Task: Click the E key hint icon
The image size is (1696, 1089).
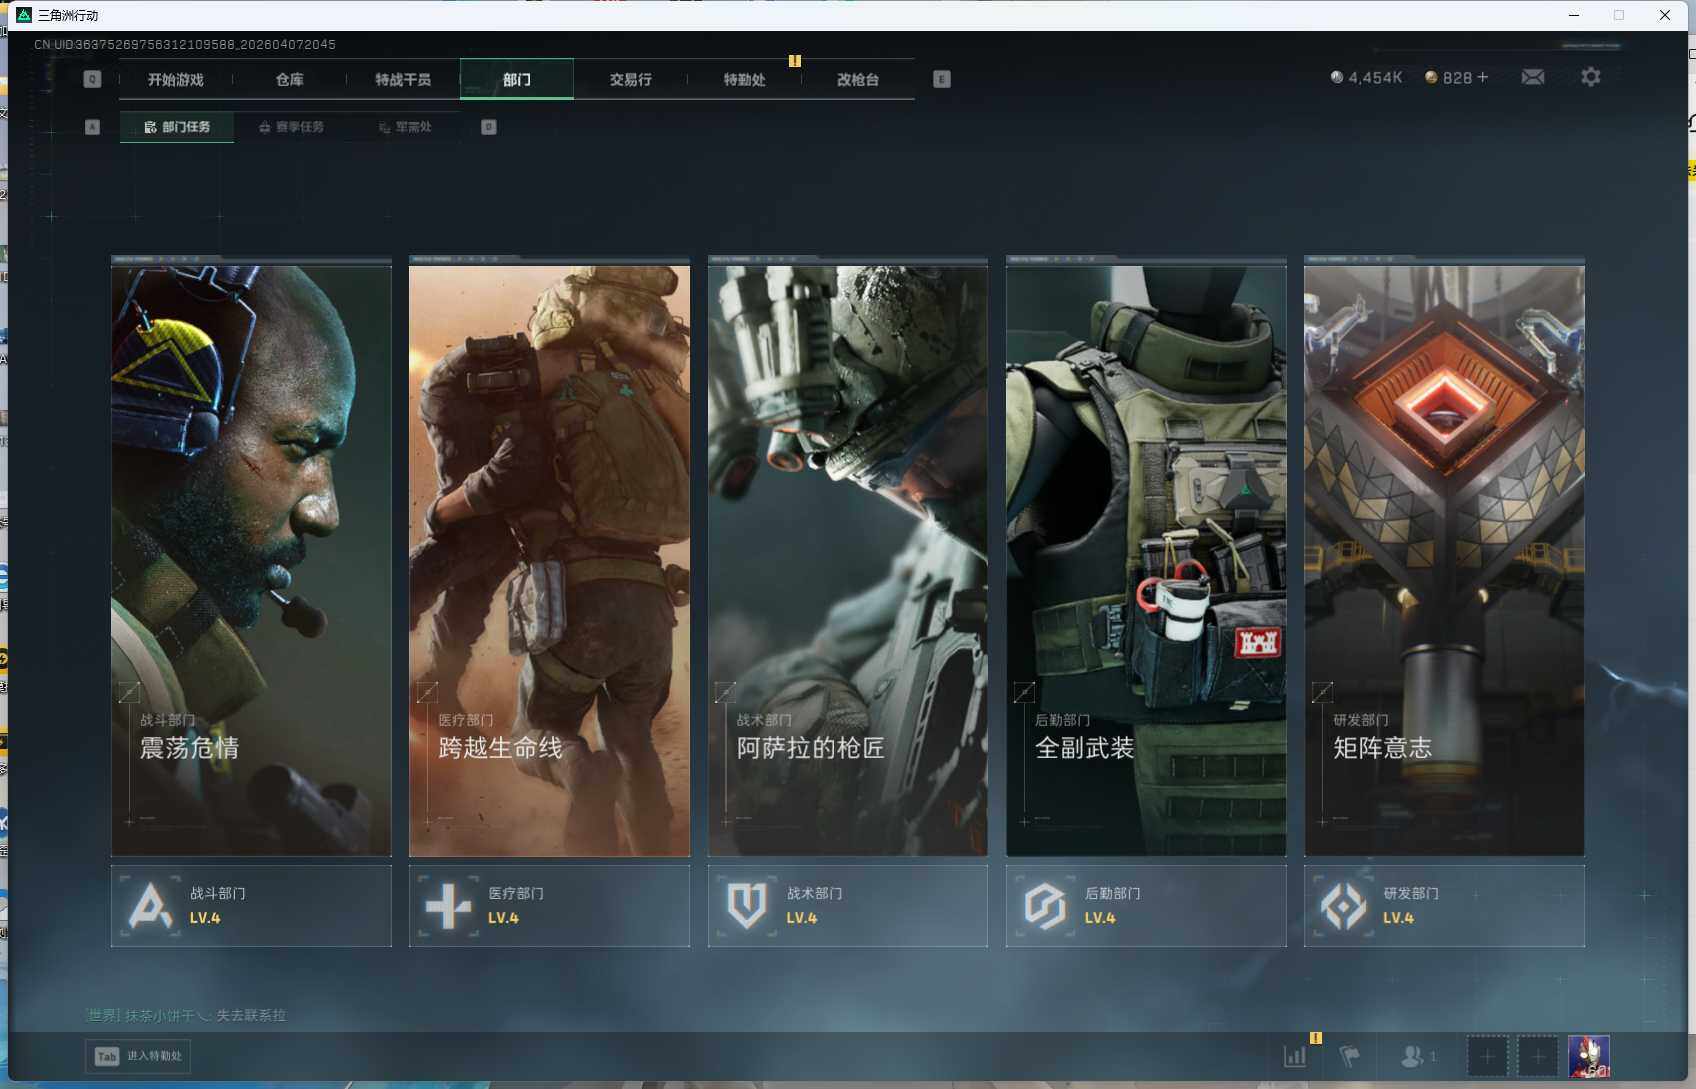Action: tap(941, 79)
